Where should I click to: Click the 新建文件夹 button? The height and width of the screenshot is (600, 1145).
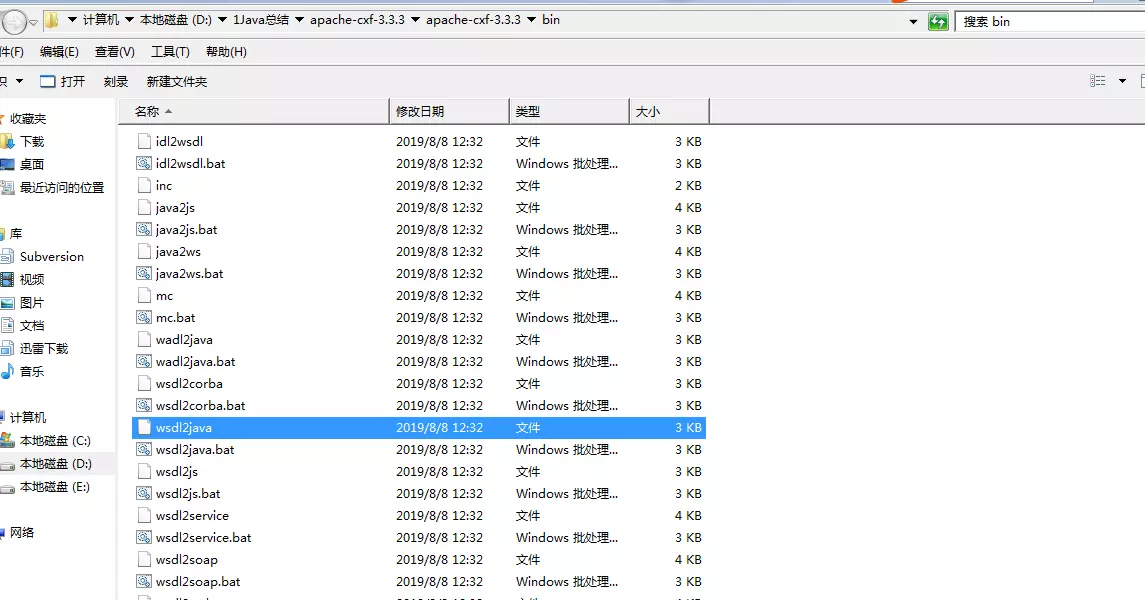tap(177, 82)
